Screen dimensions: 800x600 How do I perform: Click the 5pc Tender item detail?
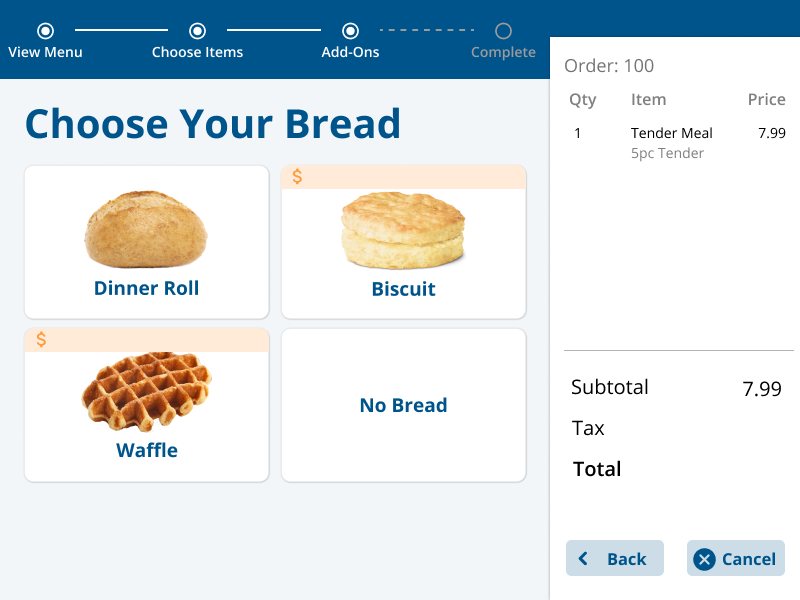[x=667, y=153]
